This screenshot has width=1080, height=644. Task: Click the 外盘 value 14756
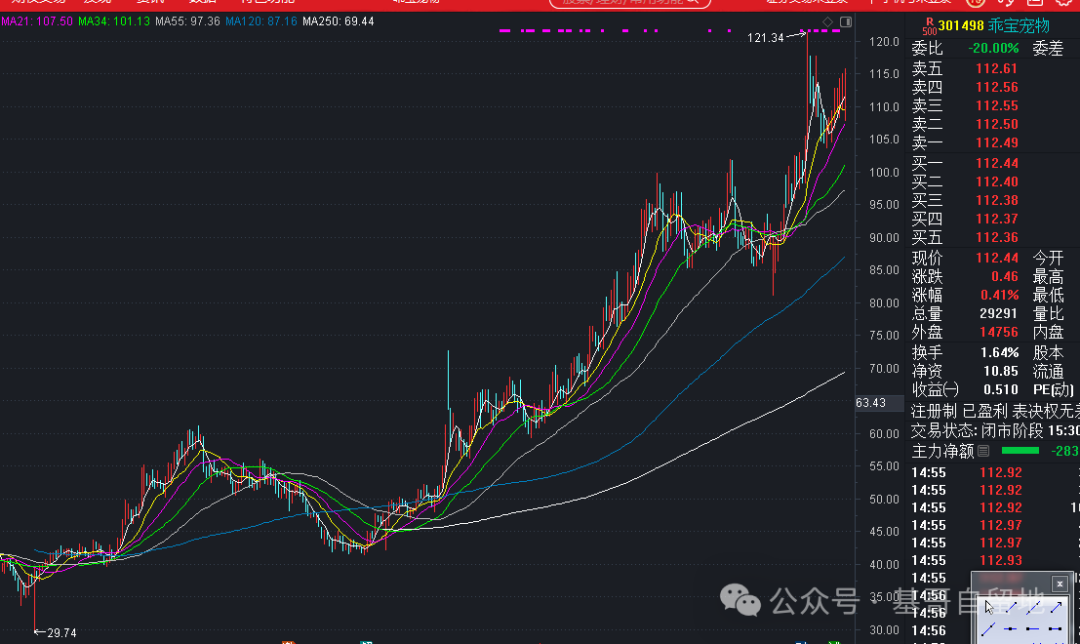tap(999, 333)
